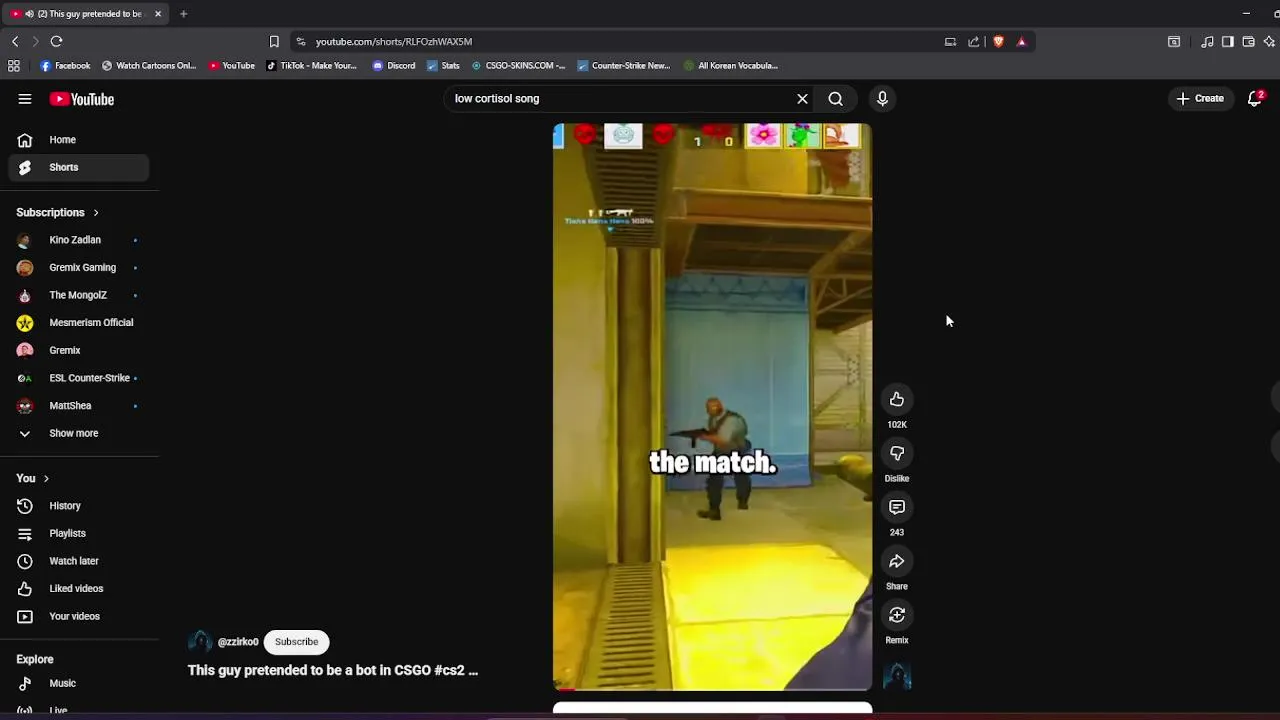Open Gremix Gaming channel
The image size is (1280, 720).
tap(79, 268)
